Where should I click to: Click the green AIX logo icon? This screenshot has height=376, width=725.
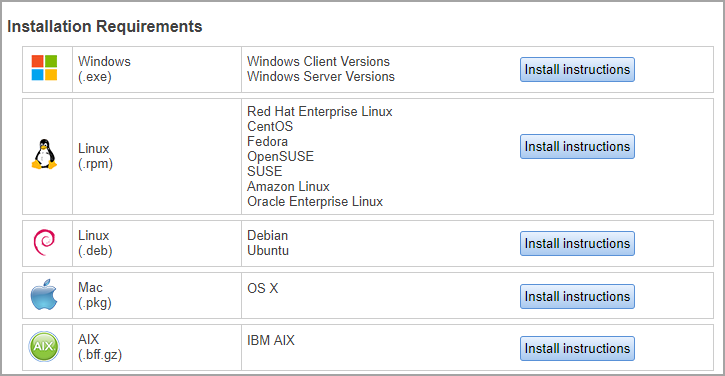coord(44,346)
